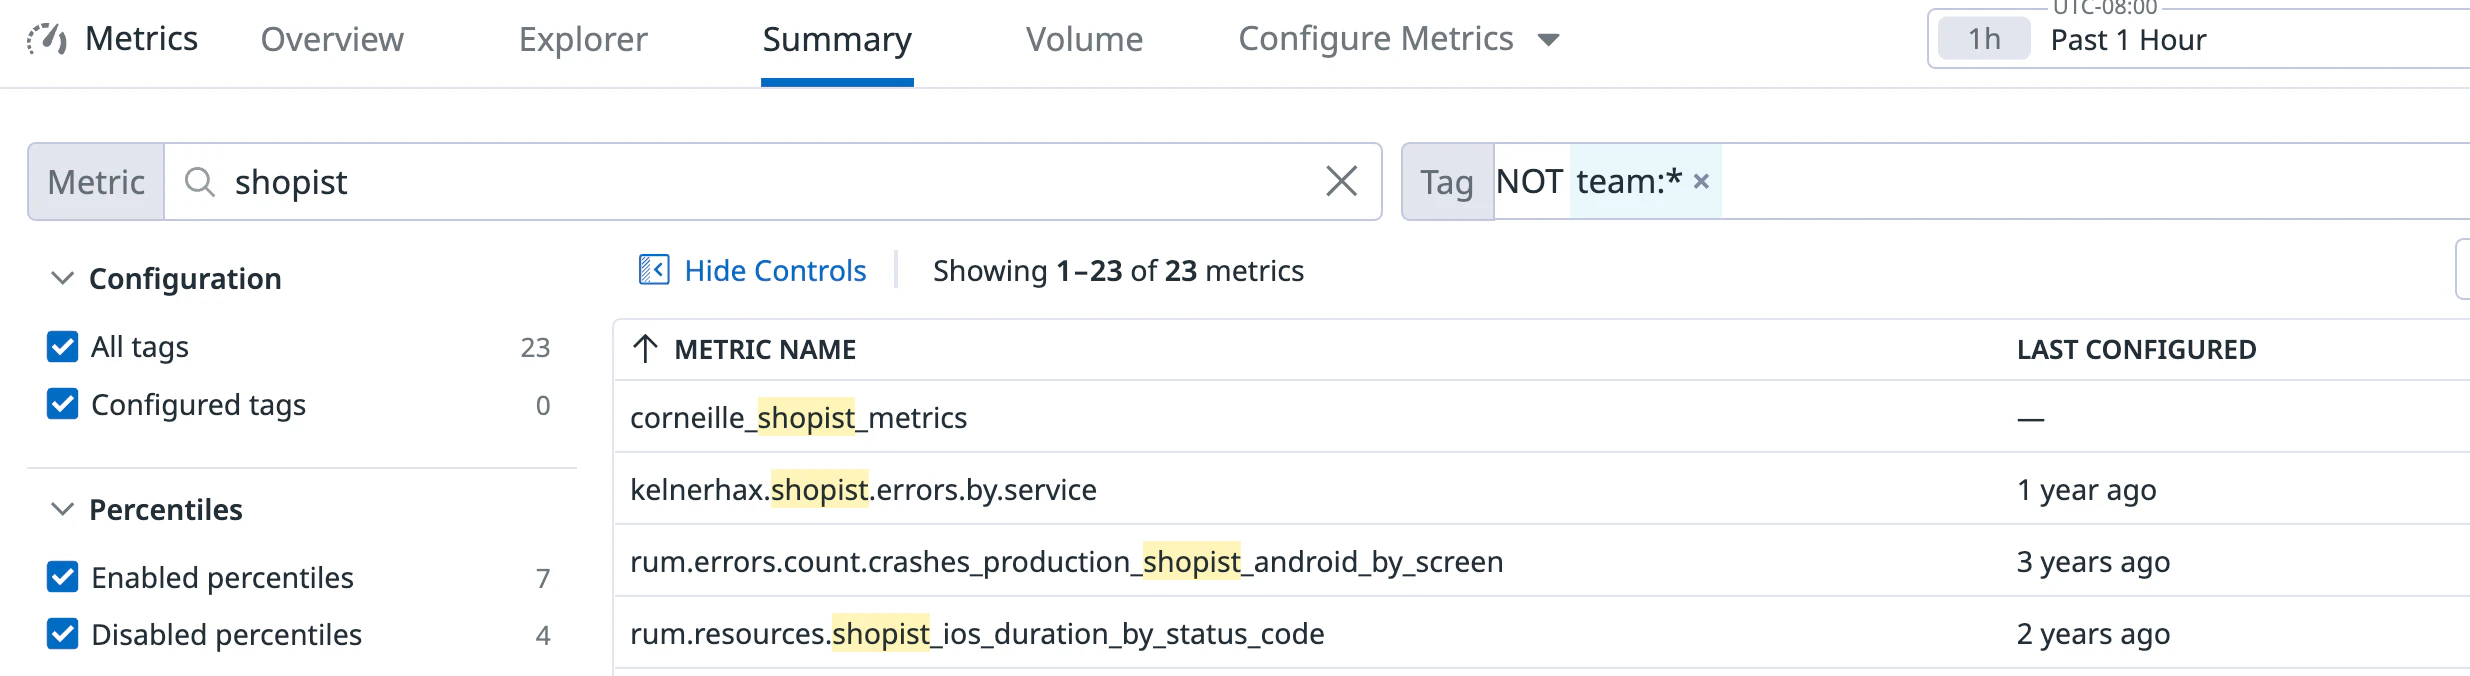Click the Tag label beside filter box
Viewport: 2470px width, 676px height.
(x=1447, y=181)
